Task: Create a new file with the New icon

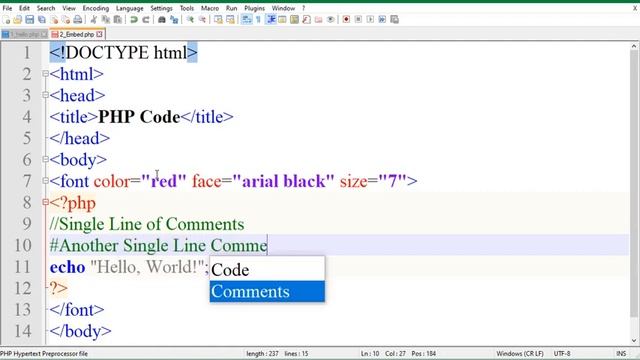Action: click(x=6, y=19)
